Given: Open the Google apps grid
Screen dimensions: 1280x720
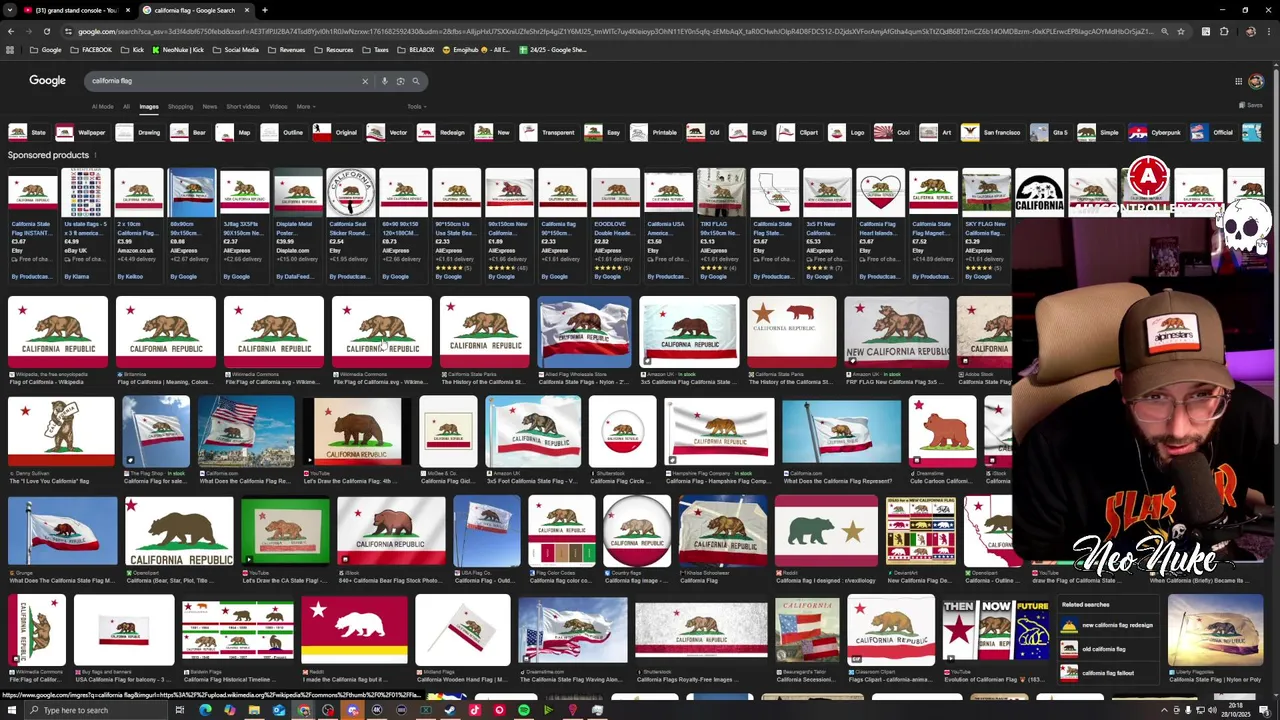Looking at the screenshot, I should point(1238,81).
